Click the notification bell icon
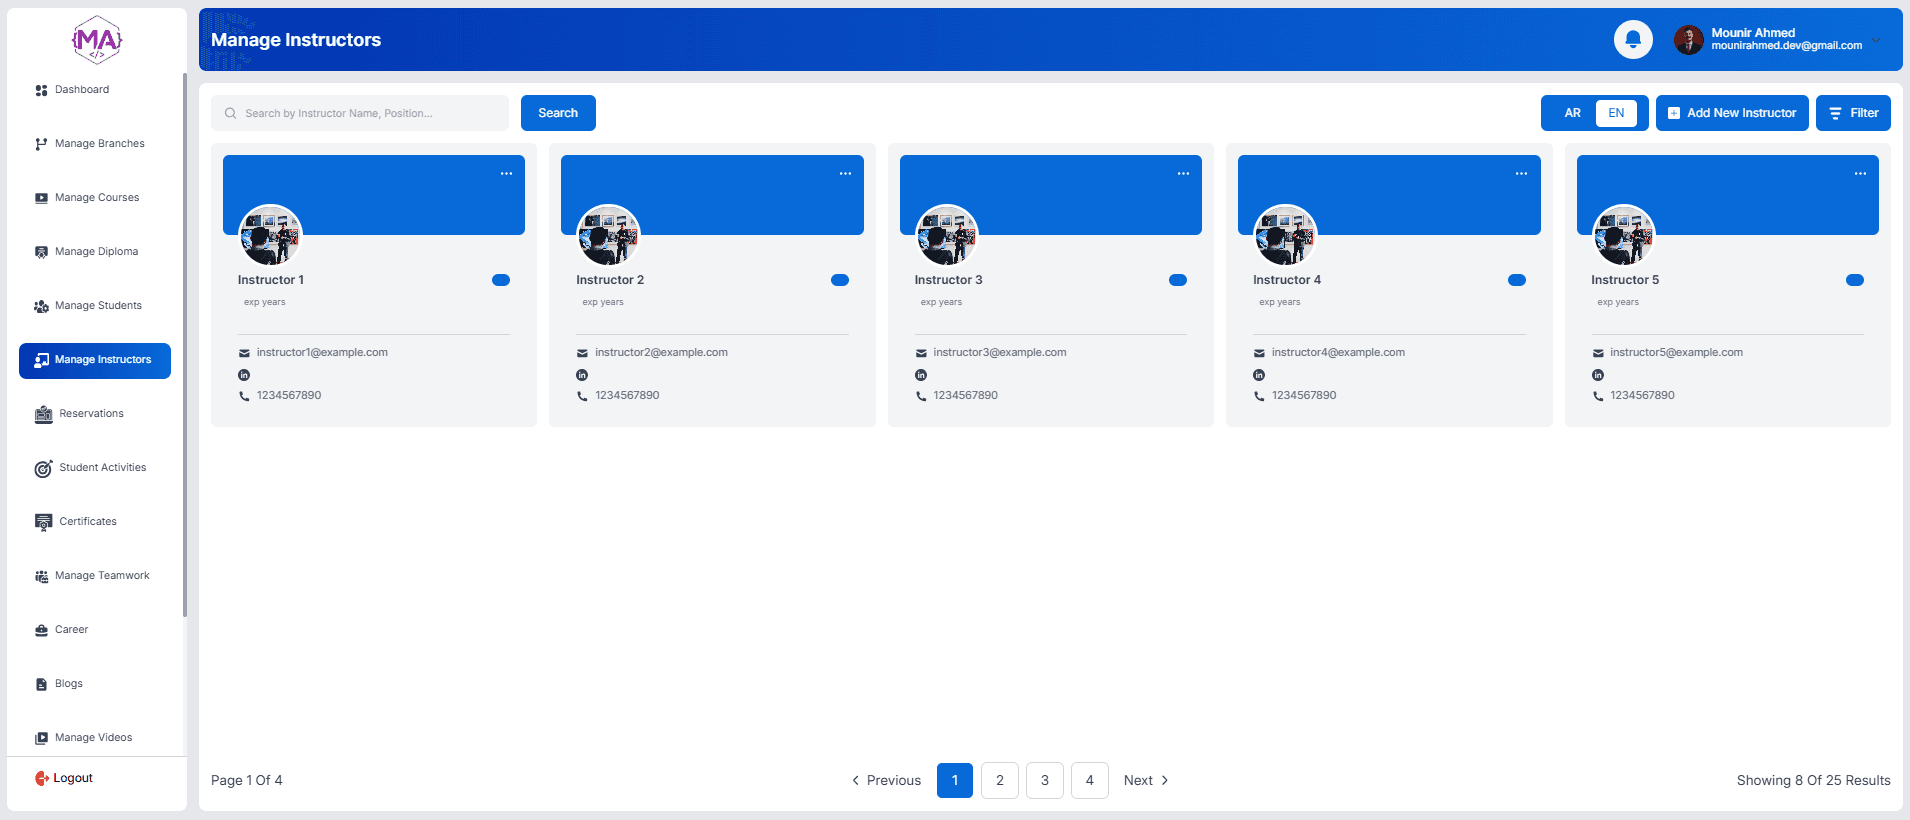This screenshot has height=820, width=1910. pyautogui.click(x=1632, y=40)
